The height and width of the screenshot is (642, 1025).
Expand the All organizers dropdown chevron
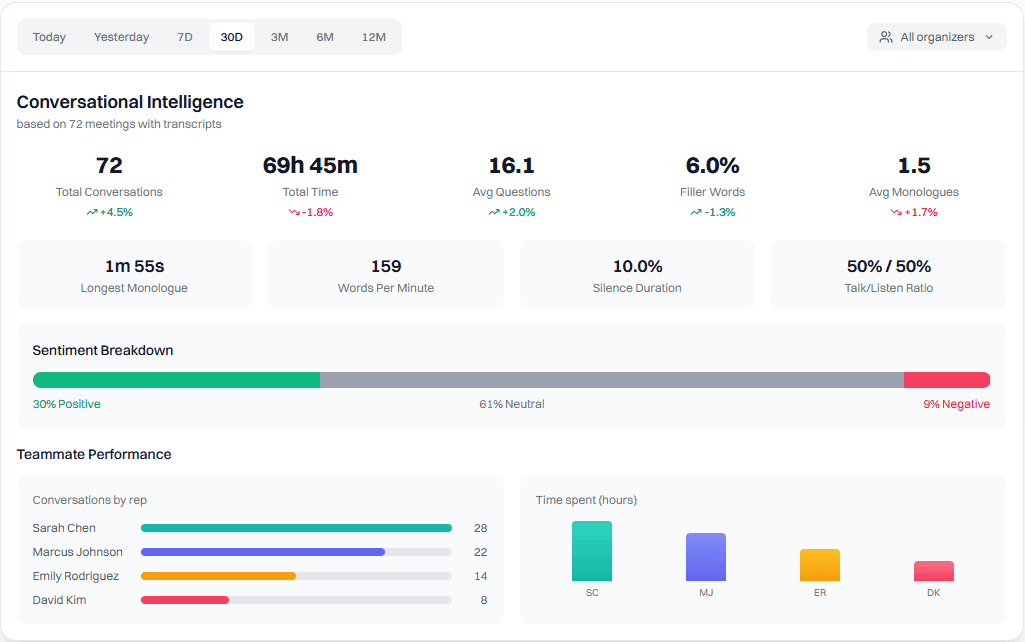coord(989,37)
